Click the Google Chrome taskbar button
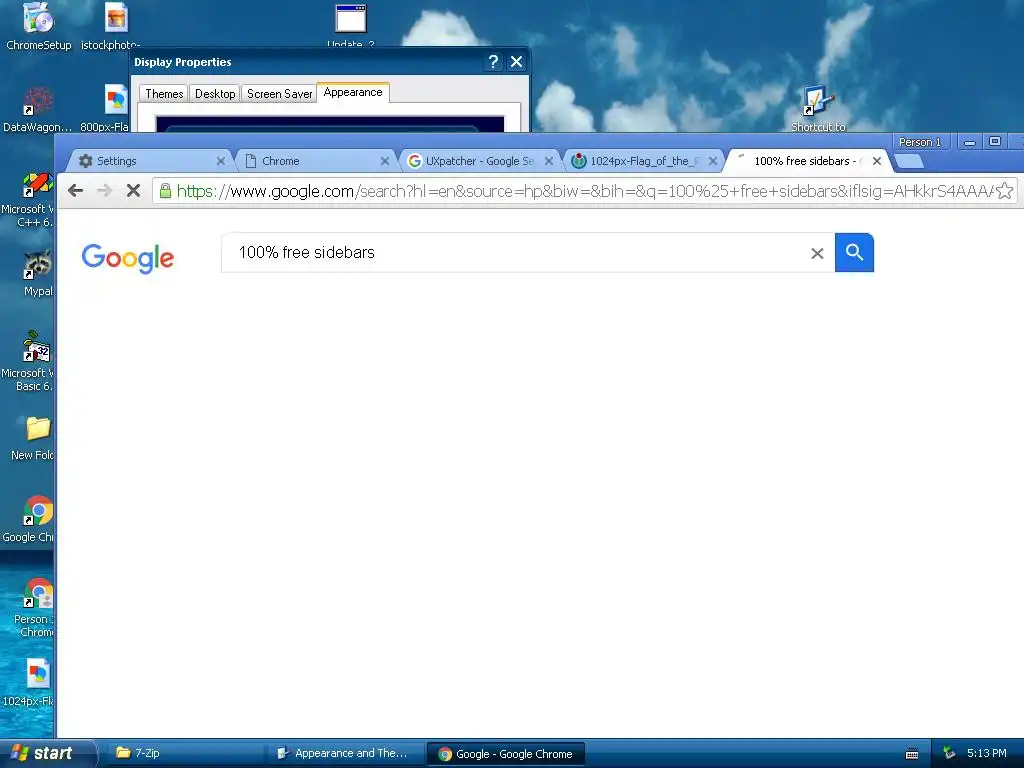Viewport: 1024px width, 768px height. [506, 754]
